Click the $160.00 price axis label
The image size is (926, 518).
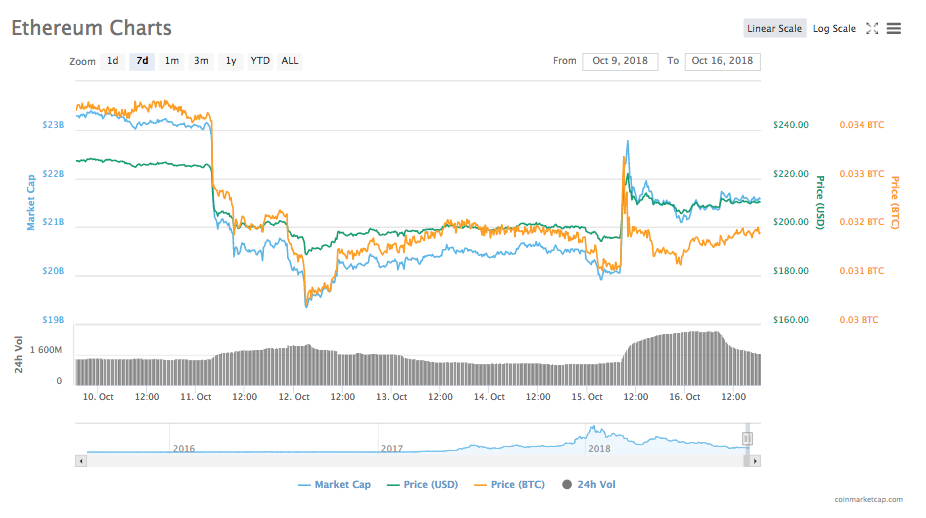(791, 320)
